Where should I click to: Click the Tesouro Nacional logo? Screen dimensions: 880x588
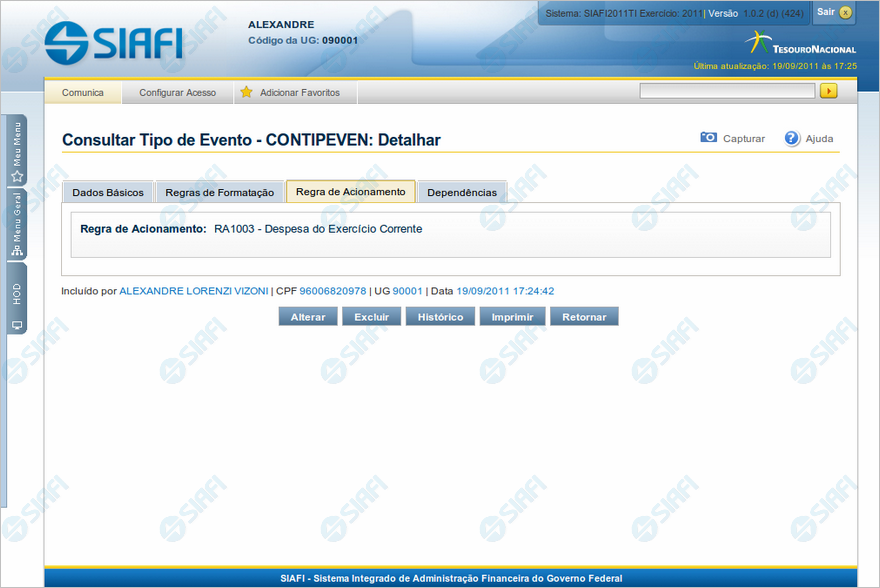(x=800, y=43)
